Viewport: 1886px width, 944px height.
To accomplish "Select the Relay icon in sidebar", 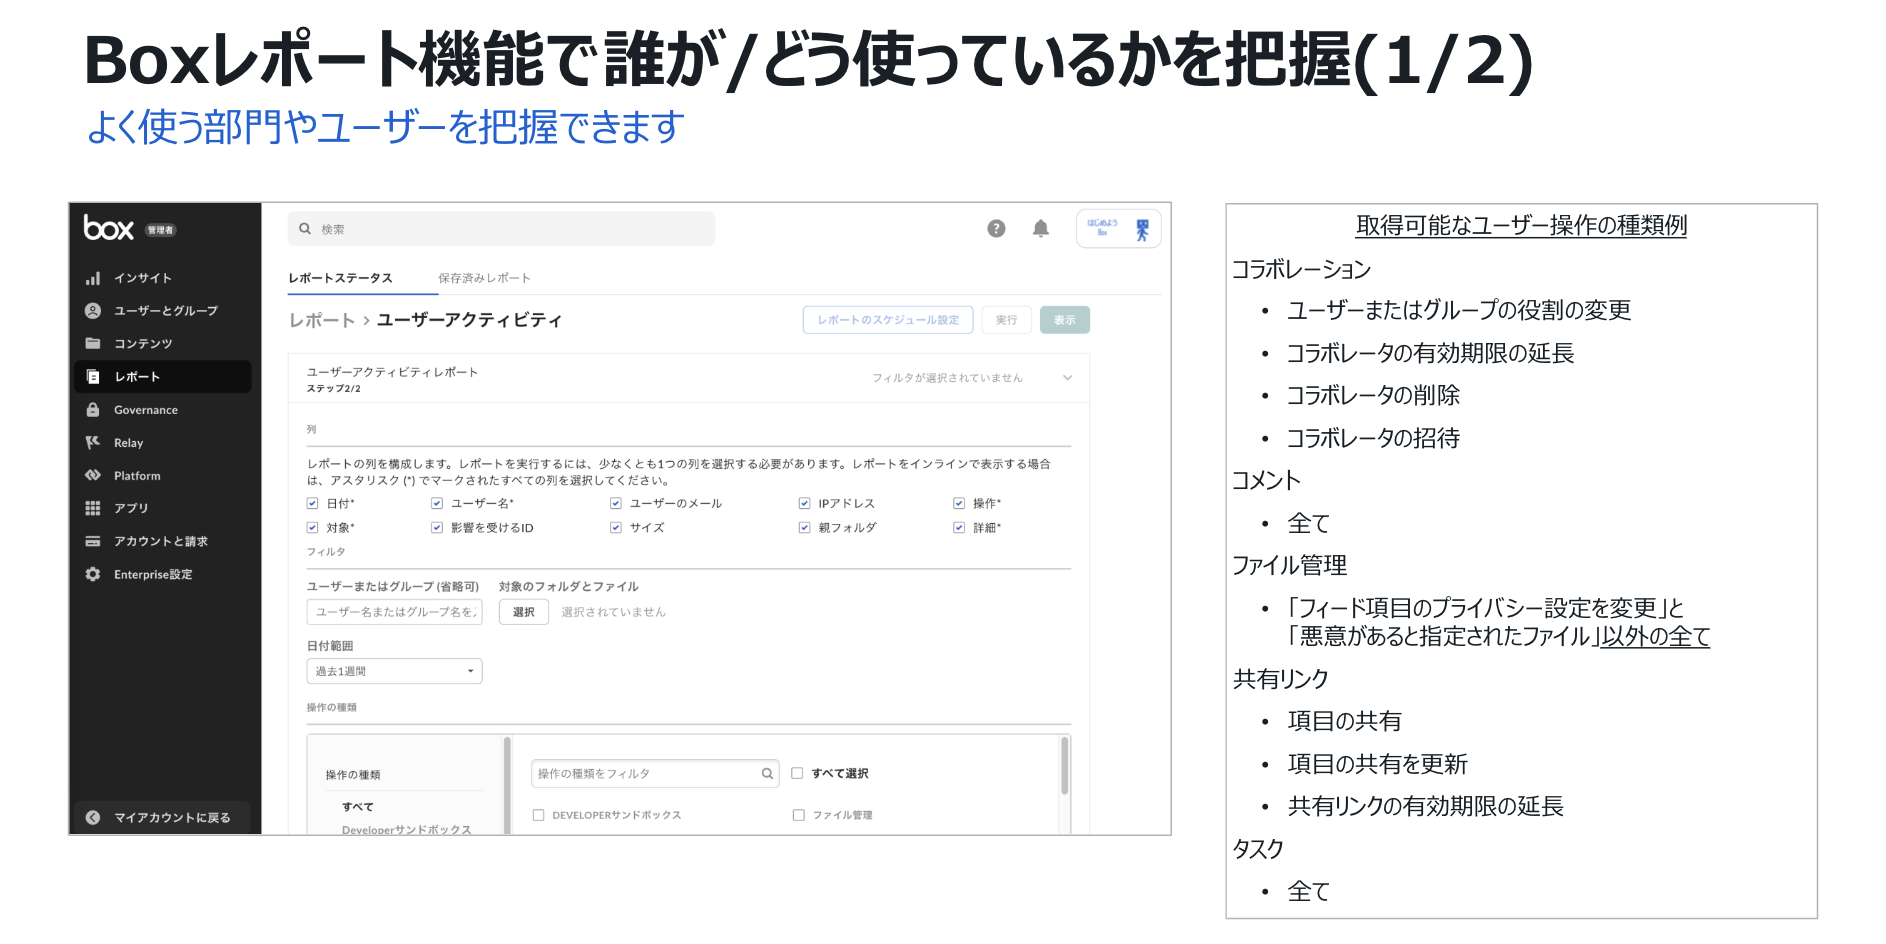I will tap(93, 442).
